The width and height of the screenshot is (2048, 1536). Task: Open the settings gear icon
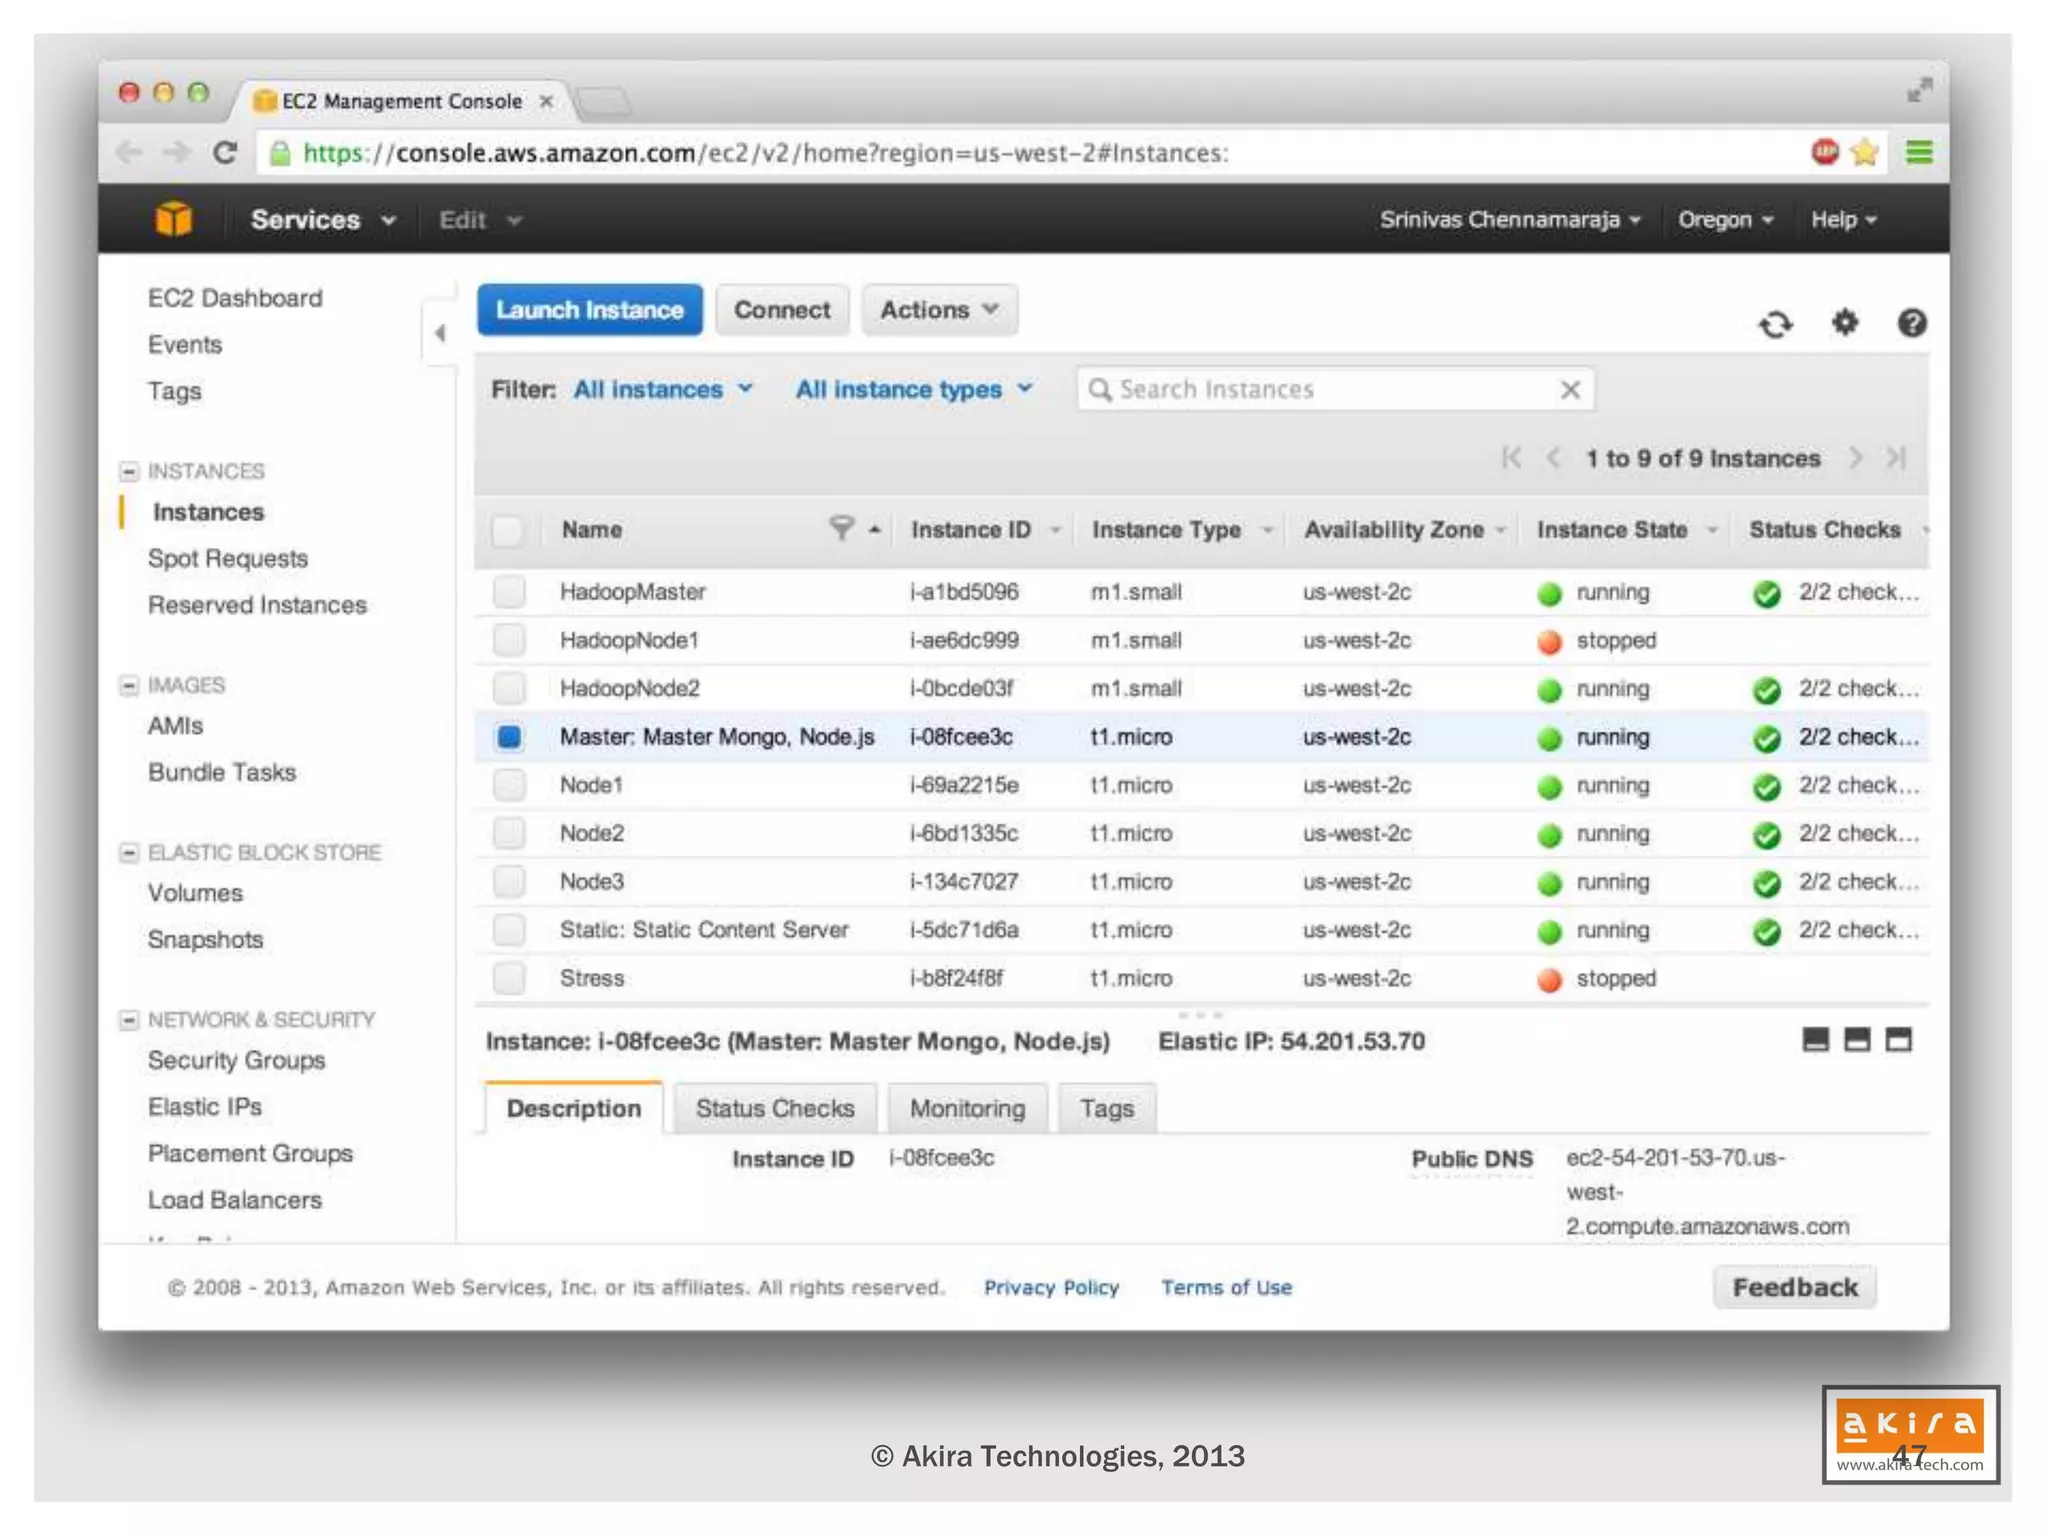click(x=1845, y=323)
